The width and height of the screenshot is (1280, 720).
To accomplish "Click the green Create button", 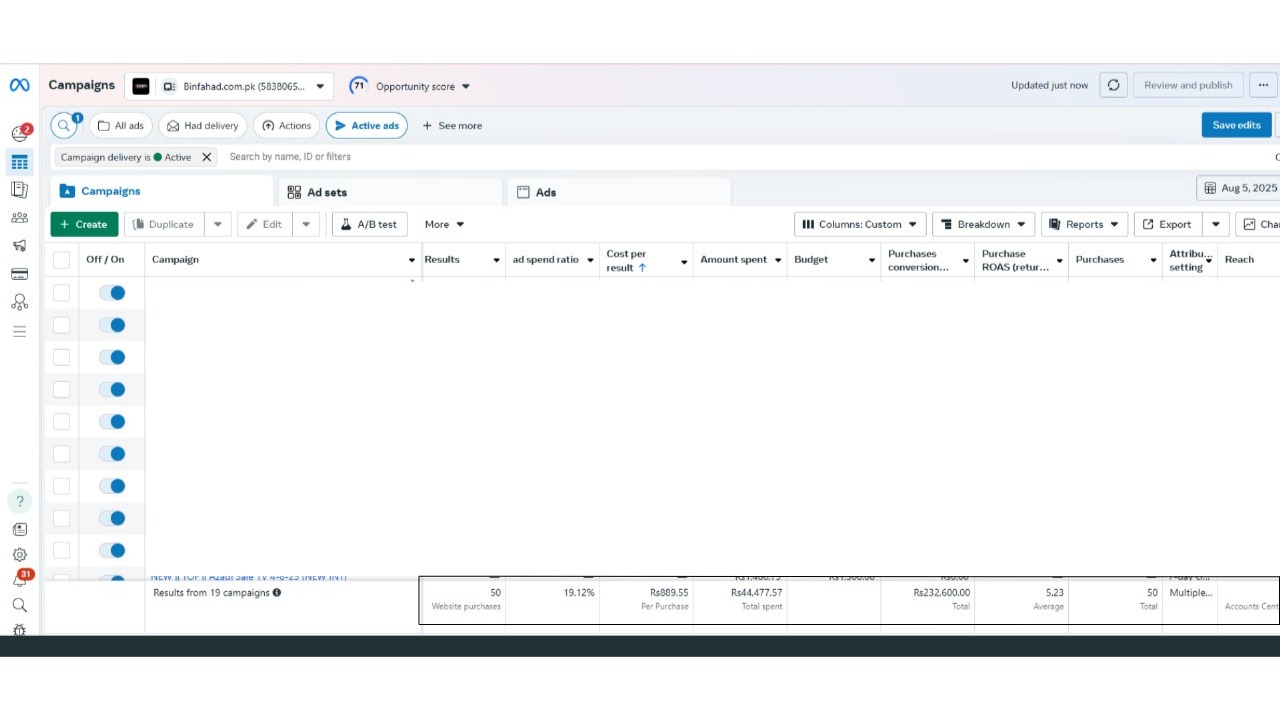I will click(84, 225).
